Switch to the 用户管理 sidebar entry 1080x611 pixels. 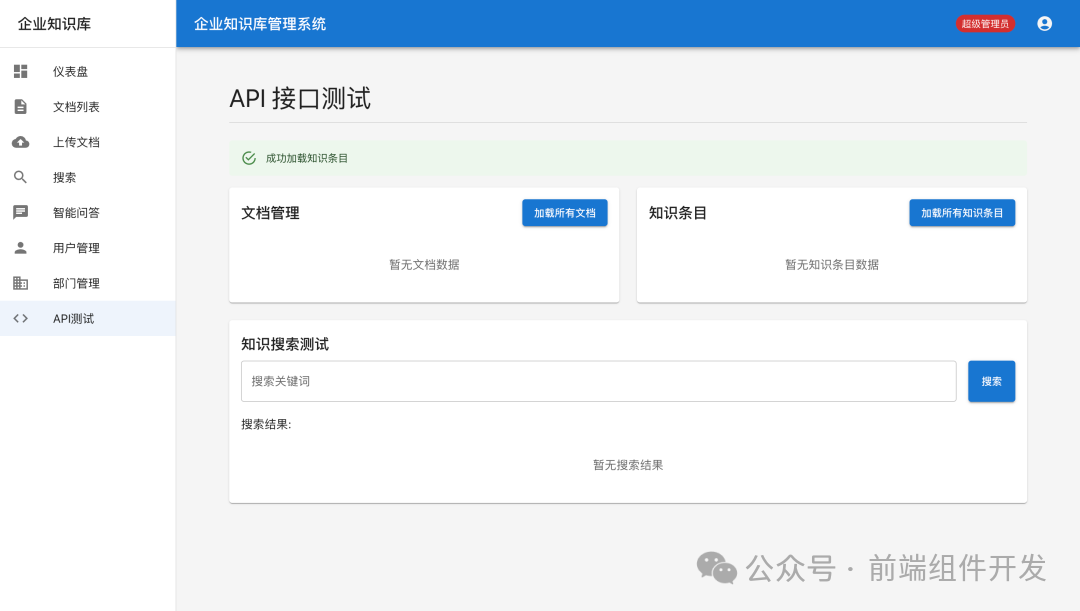pos(75,247)
